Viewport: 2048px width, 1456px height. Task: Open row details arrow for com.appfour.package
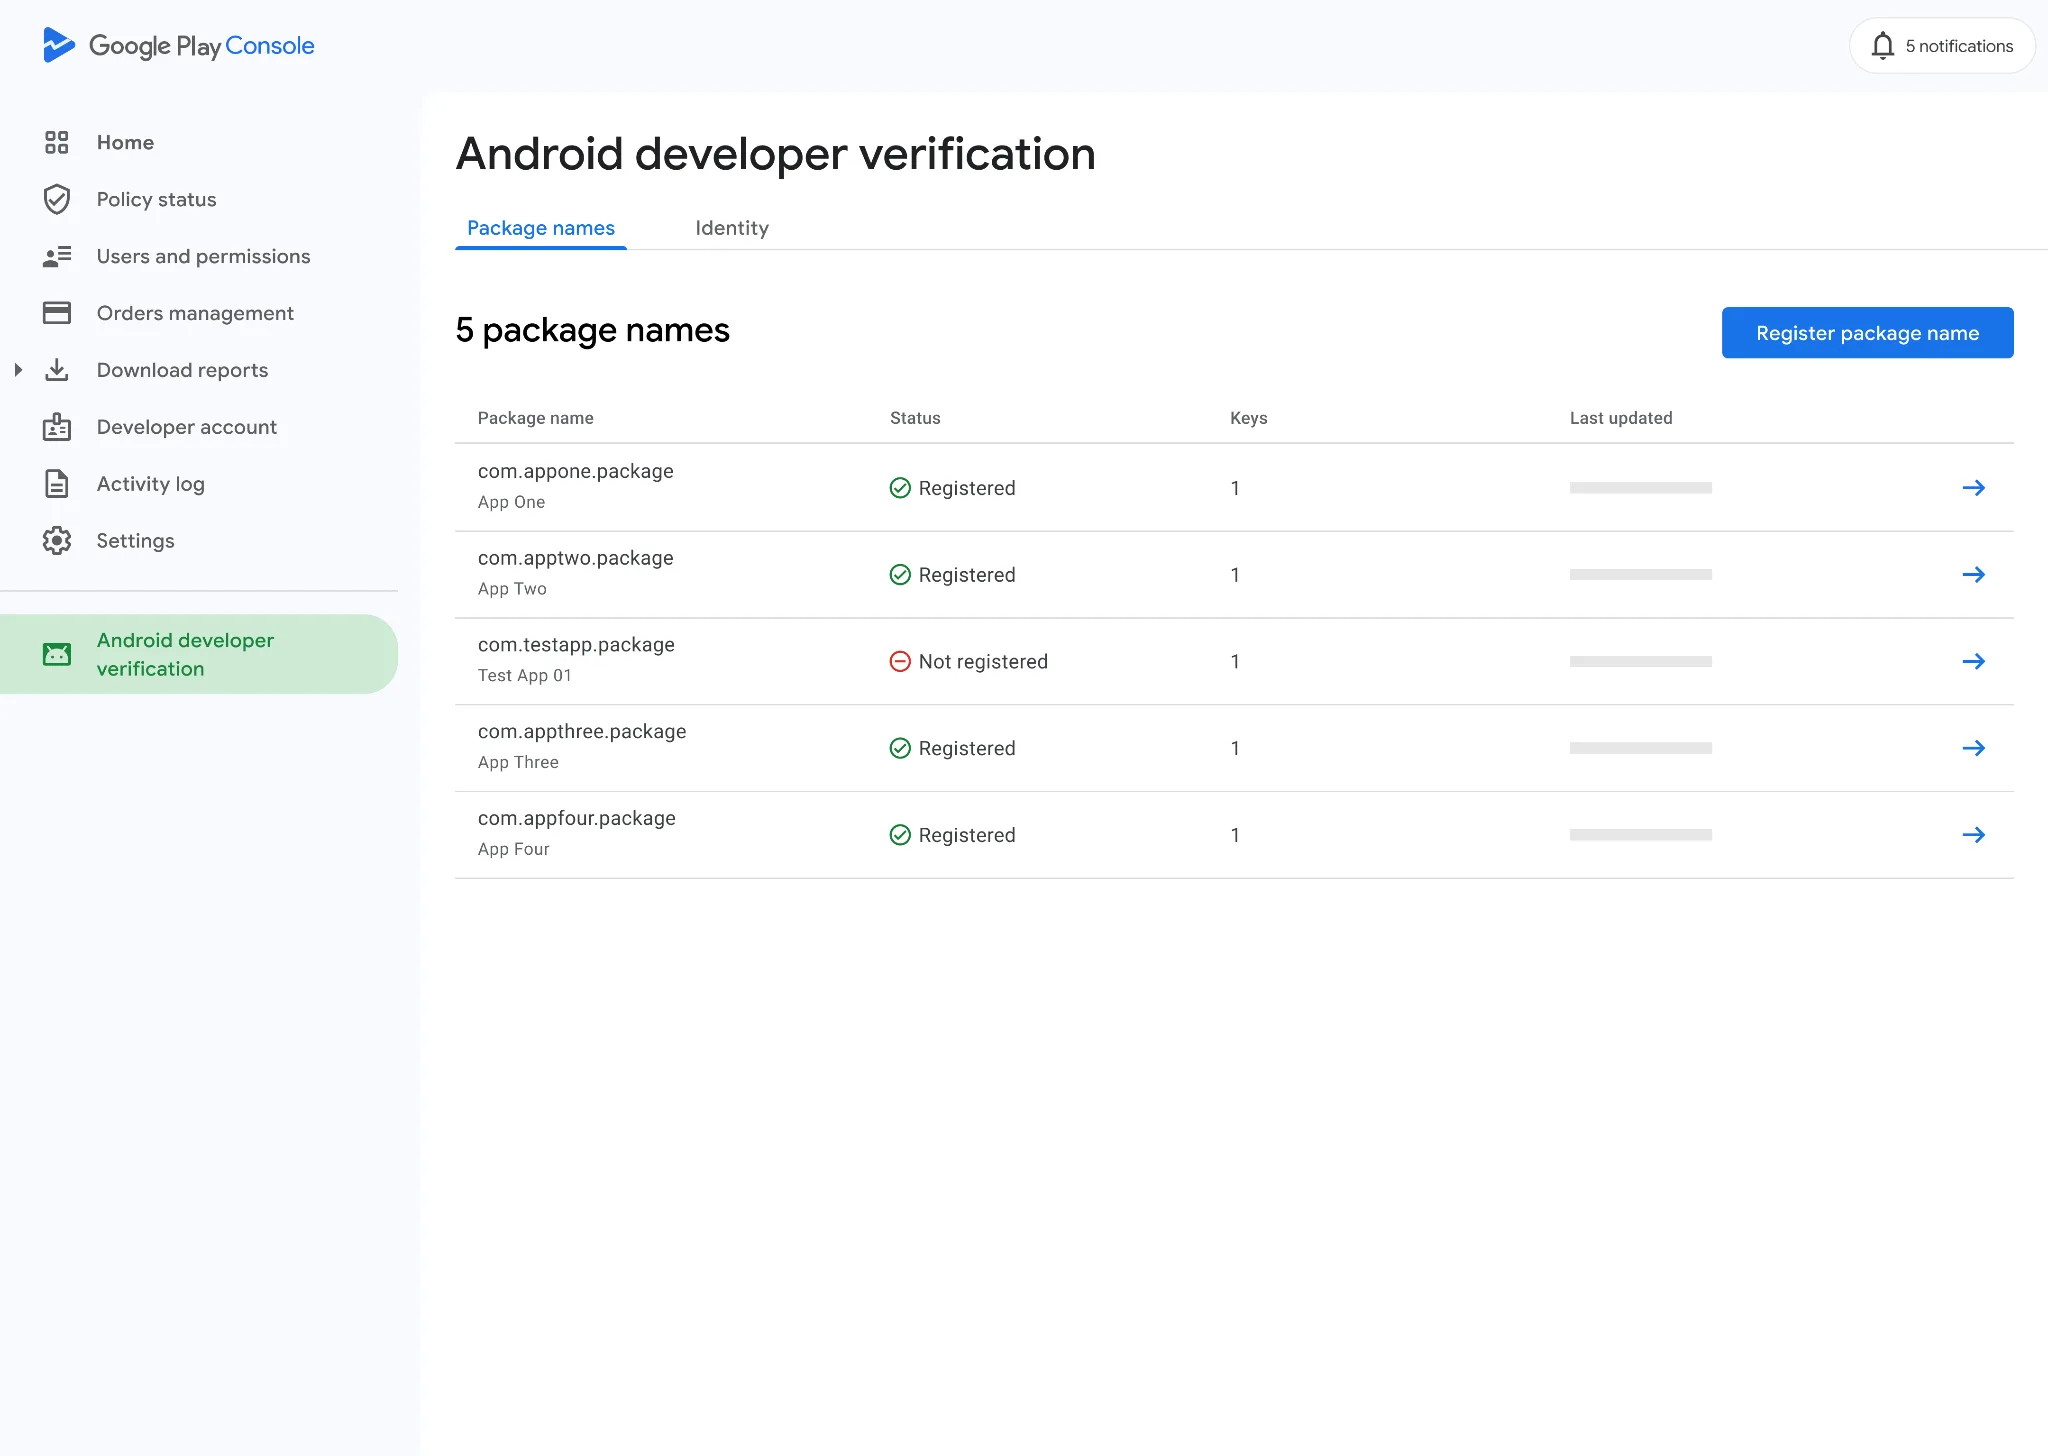pos(1974,834)
